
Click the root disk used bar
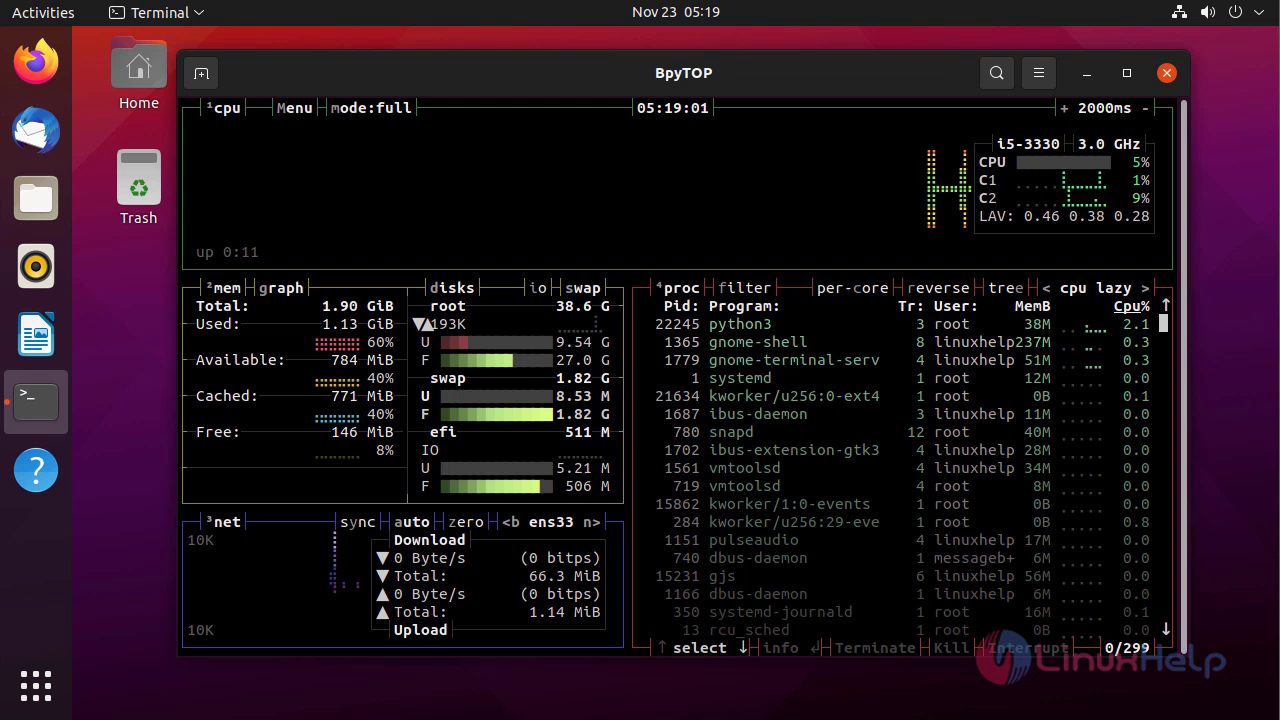tap(496, 342)
